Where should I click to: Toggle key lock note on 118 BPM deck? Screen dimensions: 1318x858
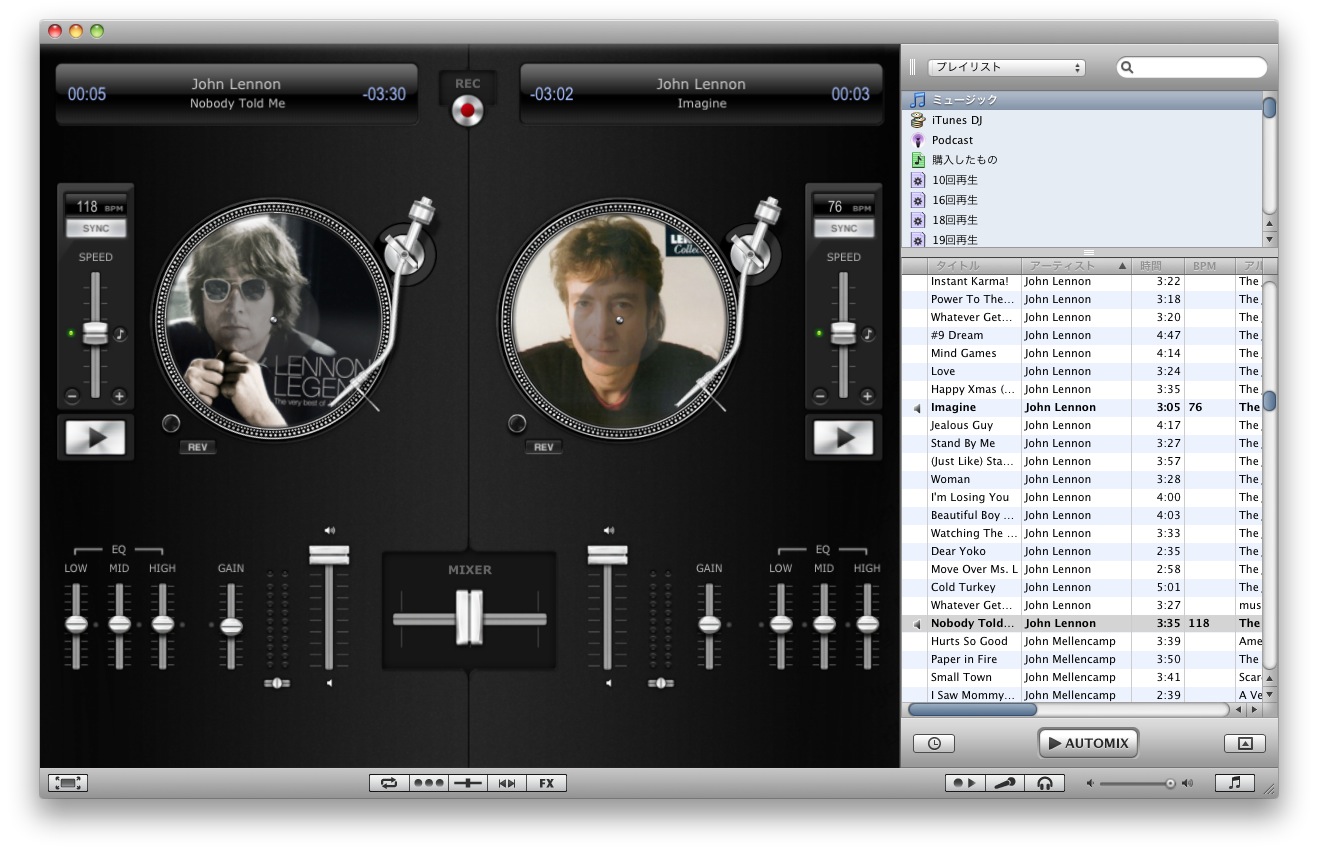[x=119, y=334]
